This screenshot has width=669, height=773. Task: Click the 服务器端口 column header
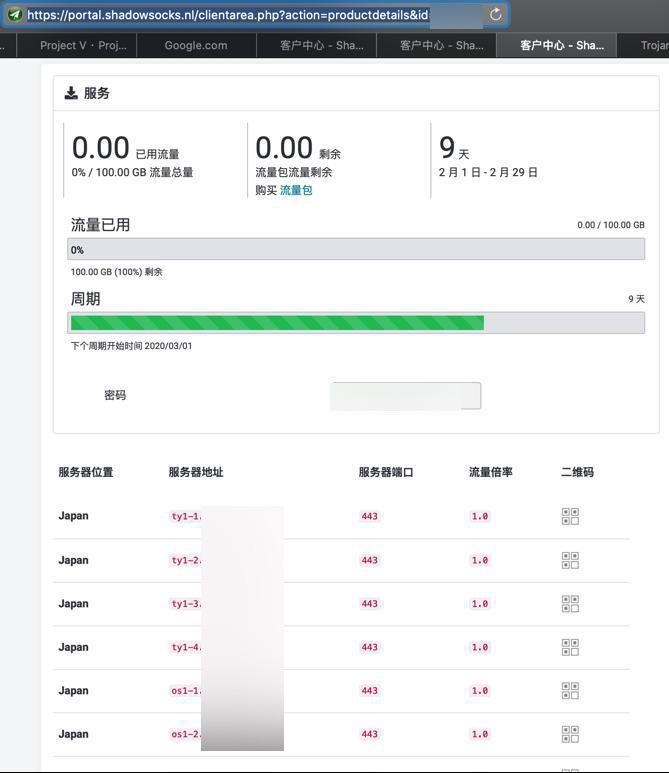pyautogui.click(x=386, y=472)
